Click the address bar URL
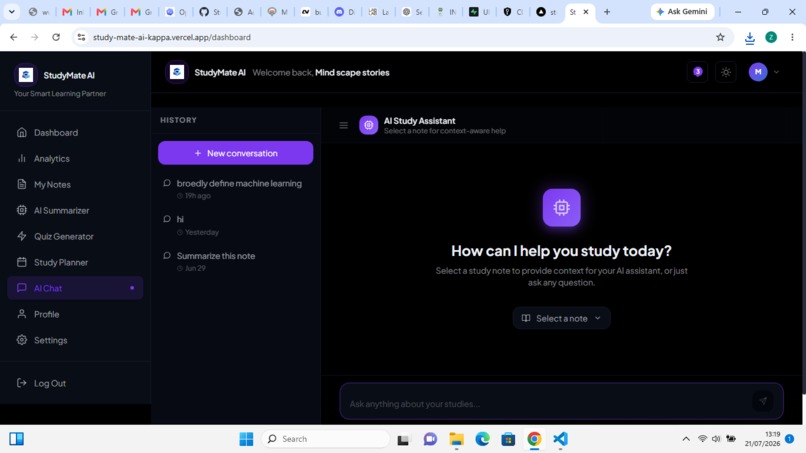806x453 pixels. point(172,37)
